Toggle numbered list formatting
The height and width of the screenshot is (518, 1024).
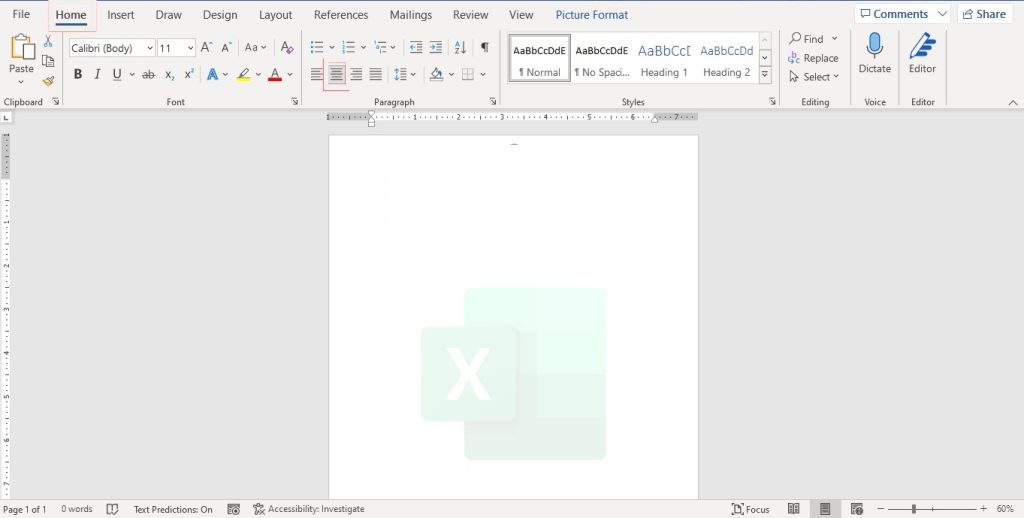tap(349, 48)
